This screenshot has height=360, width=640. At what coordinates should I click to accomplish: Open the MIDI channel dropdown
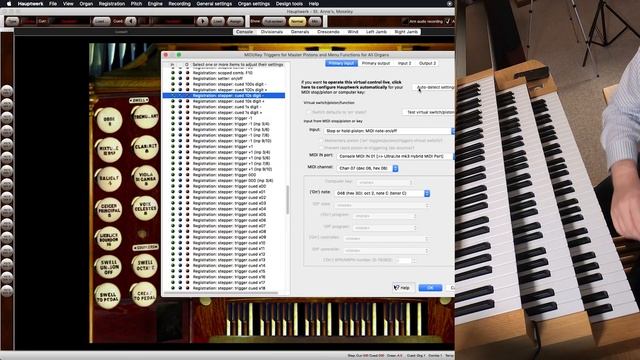[x=368, y=168]
